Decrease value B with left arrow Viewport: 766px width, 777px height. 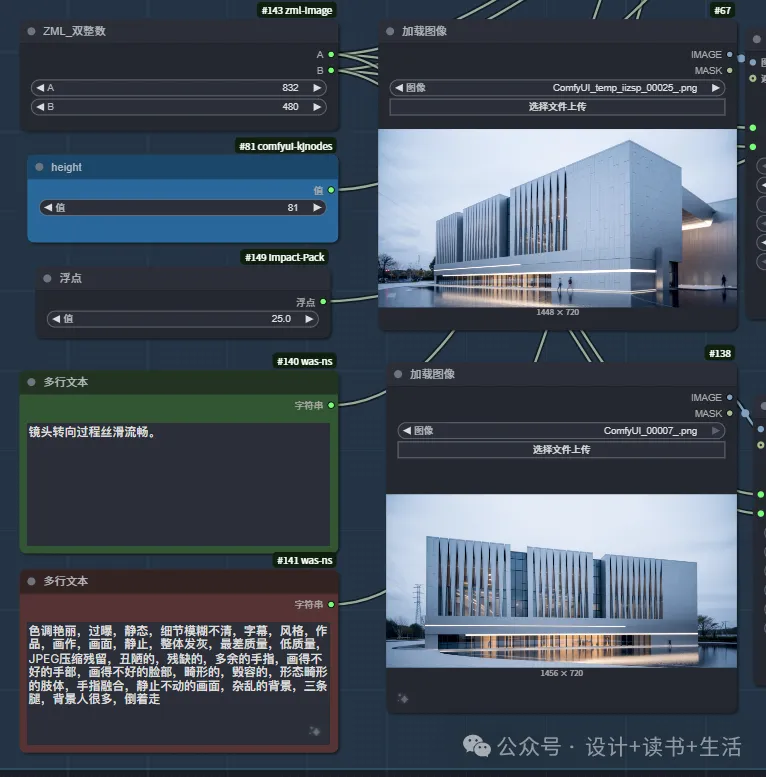[39, 107]
